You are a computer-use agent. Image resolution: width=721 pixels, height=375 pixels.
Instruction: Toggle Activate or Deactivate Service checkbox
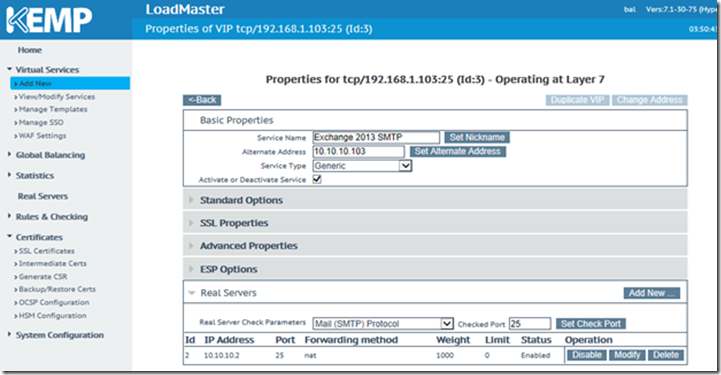coord(317,179)
